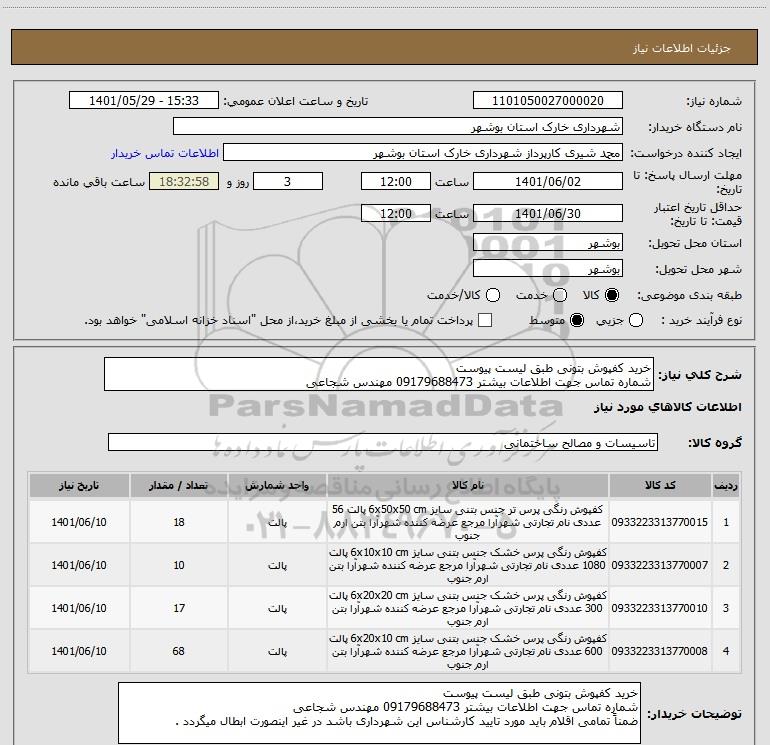This screenshot has width=770, height=745.
Task: Click the delivery province field بوشهر
Action: coord(548,242)
